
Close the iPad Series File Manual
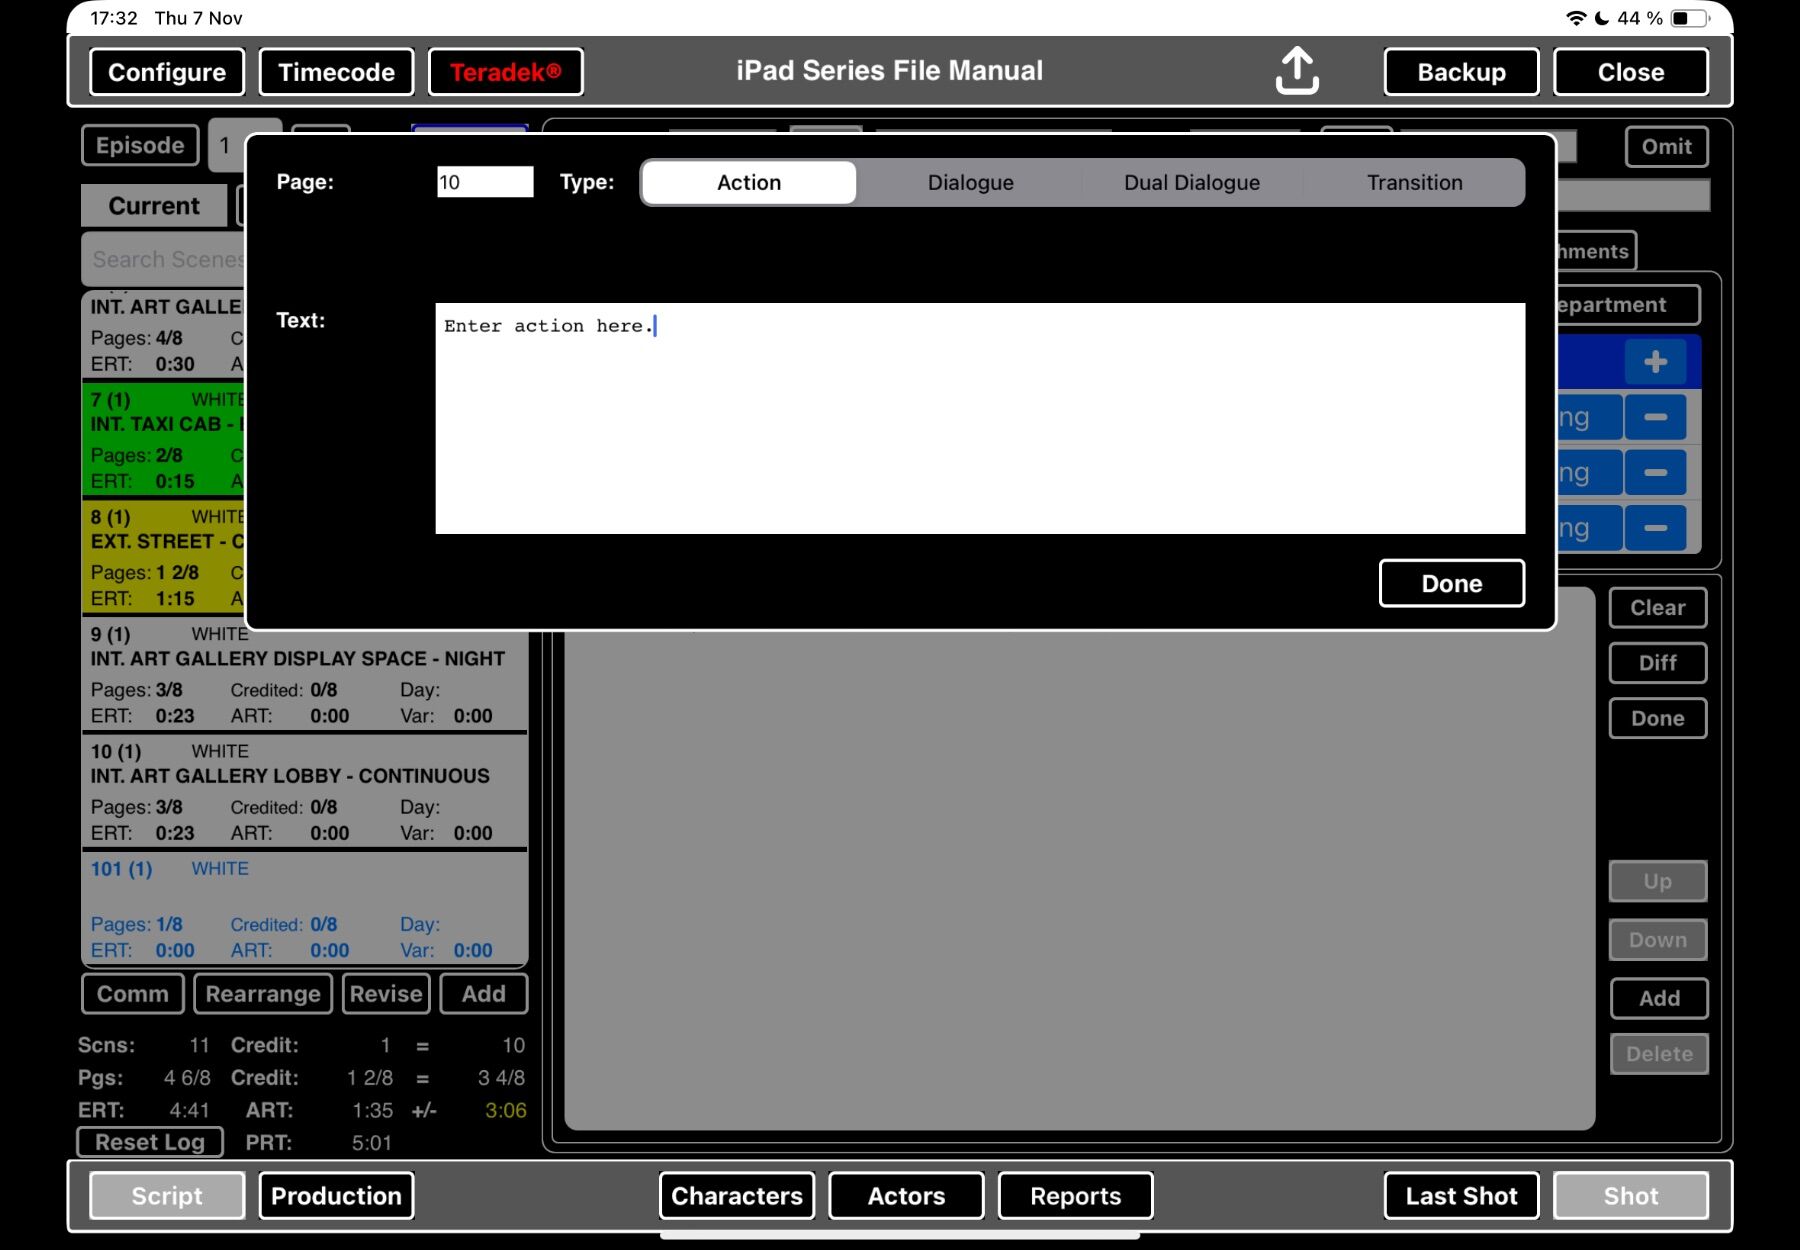(1631, 72)
